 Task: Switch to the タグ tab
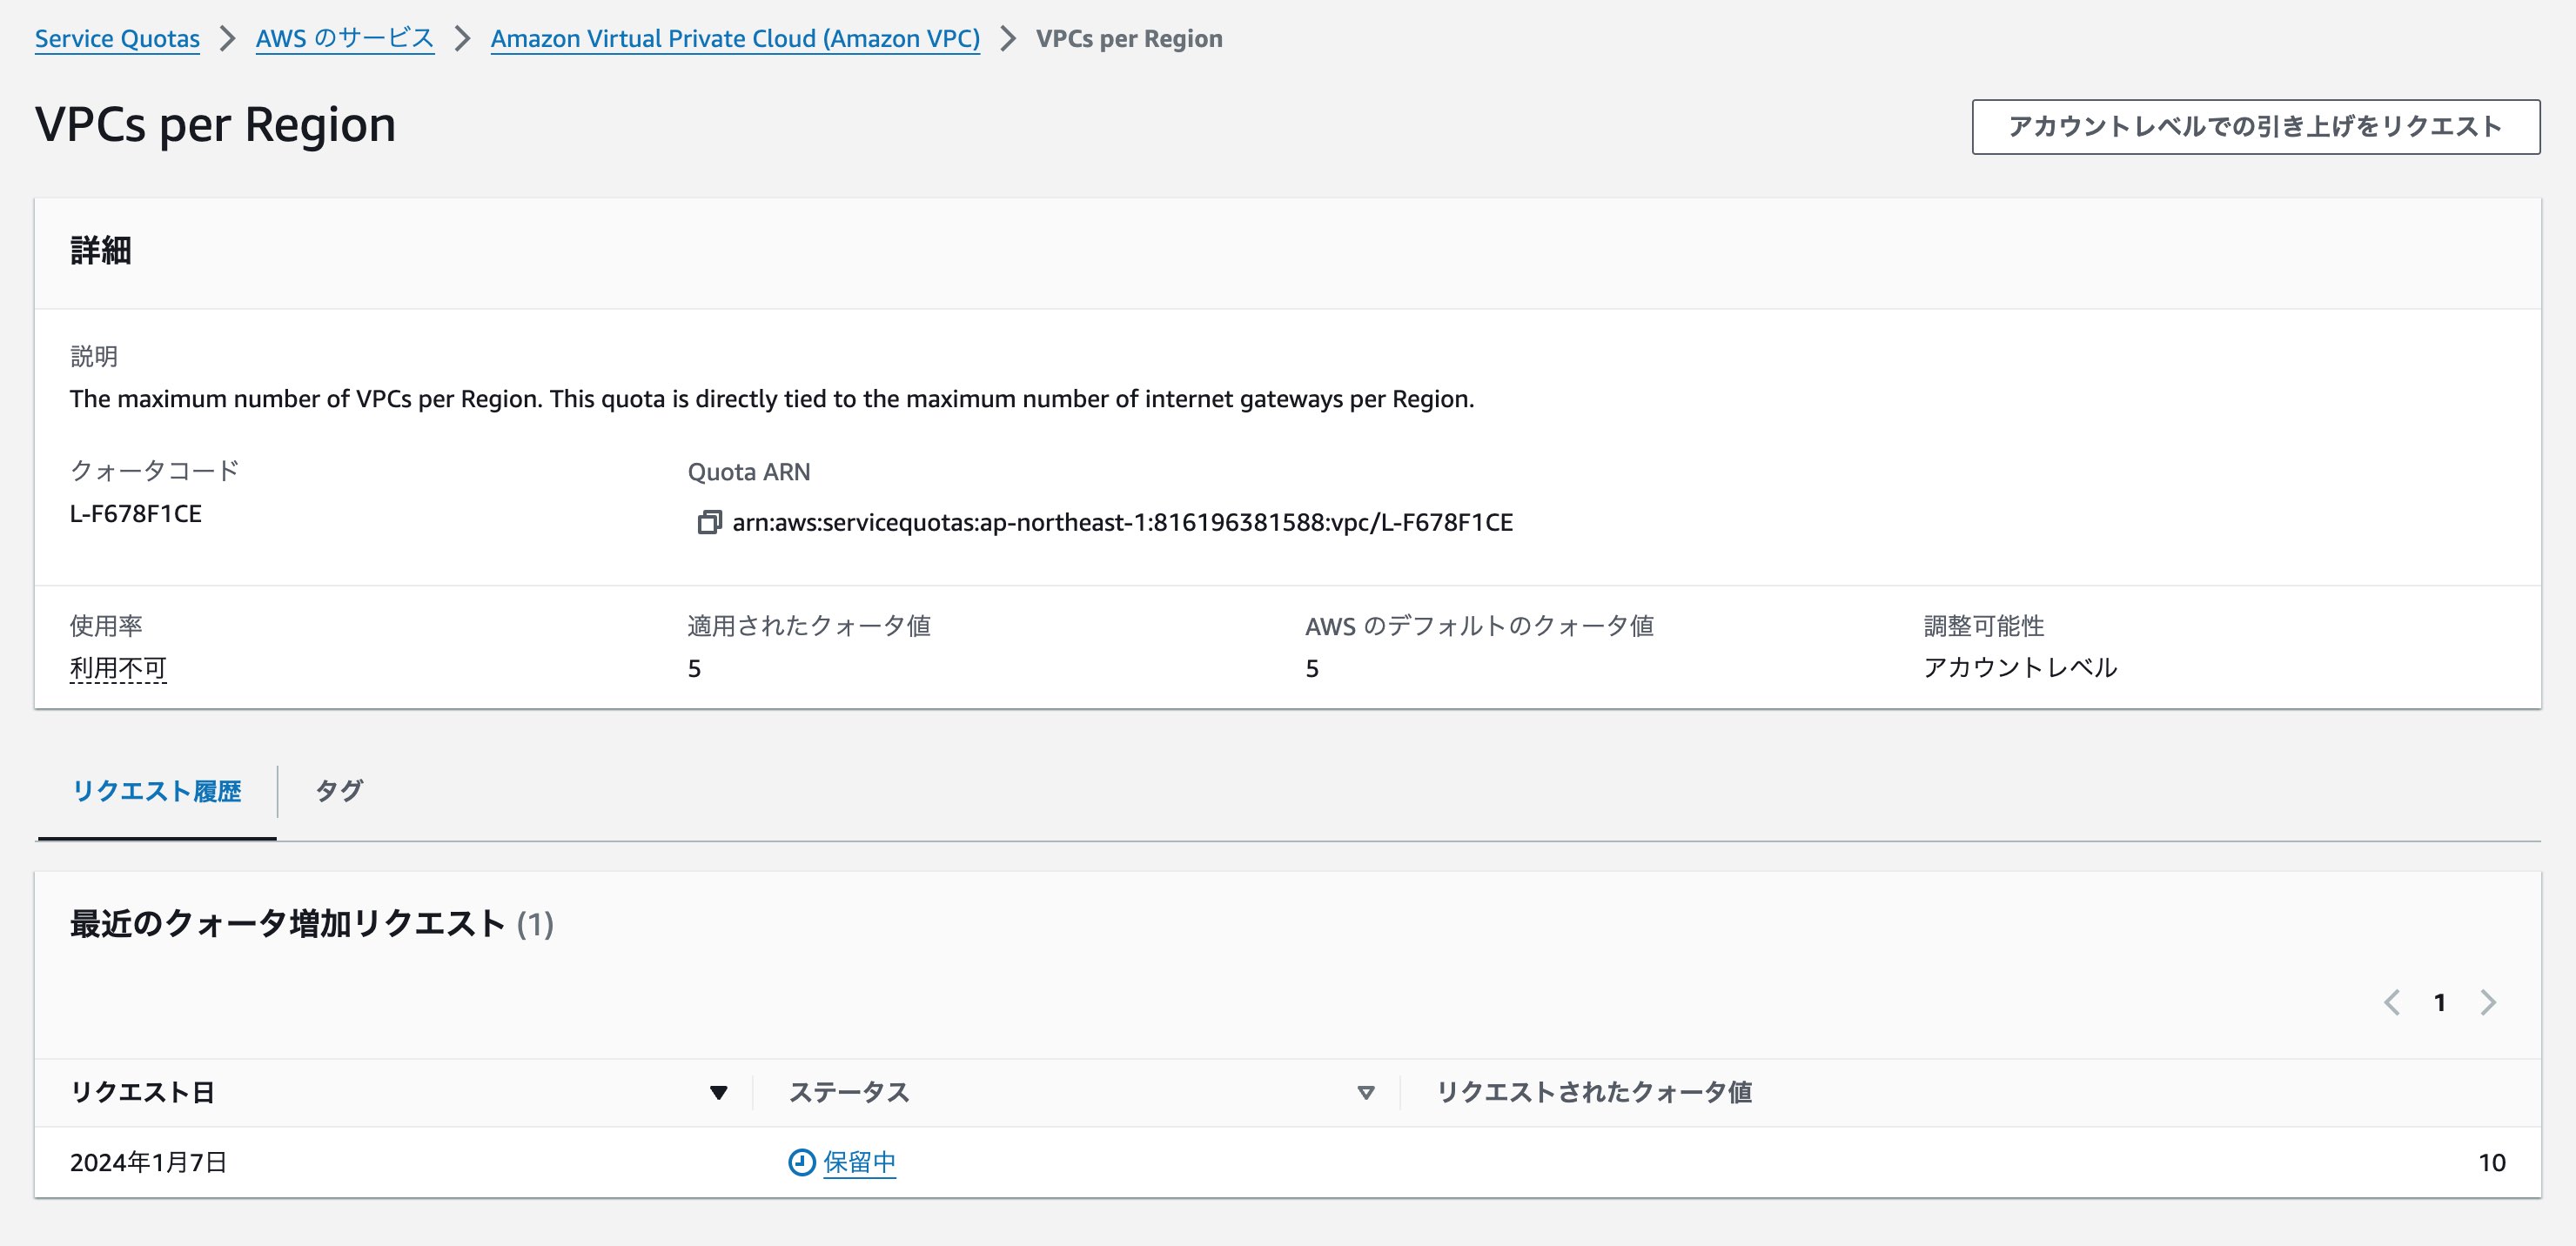pos(339,791)
